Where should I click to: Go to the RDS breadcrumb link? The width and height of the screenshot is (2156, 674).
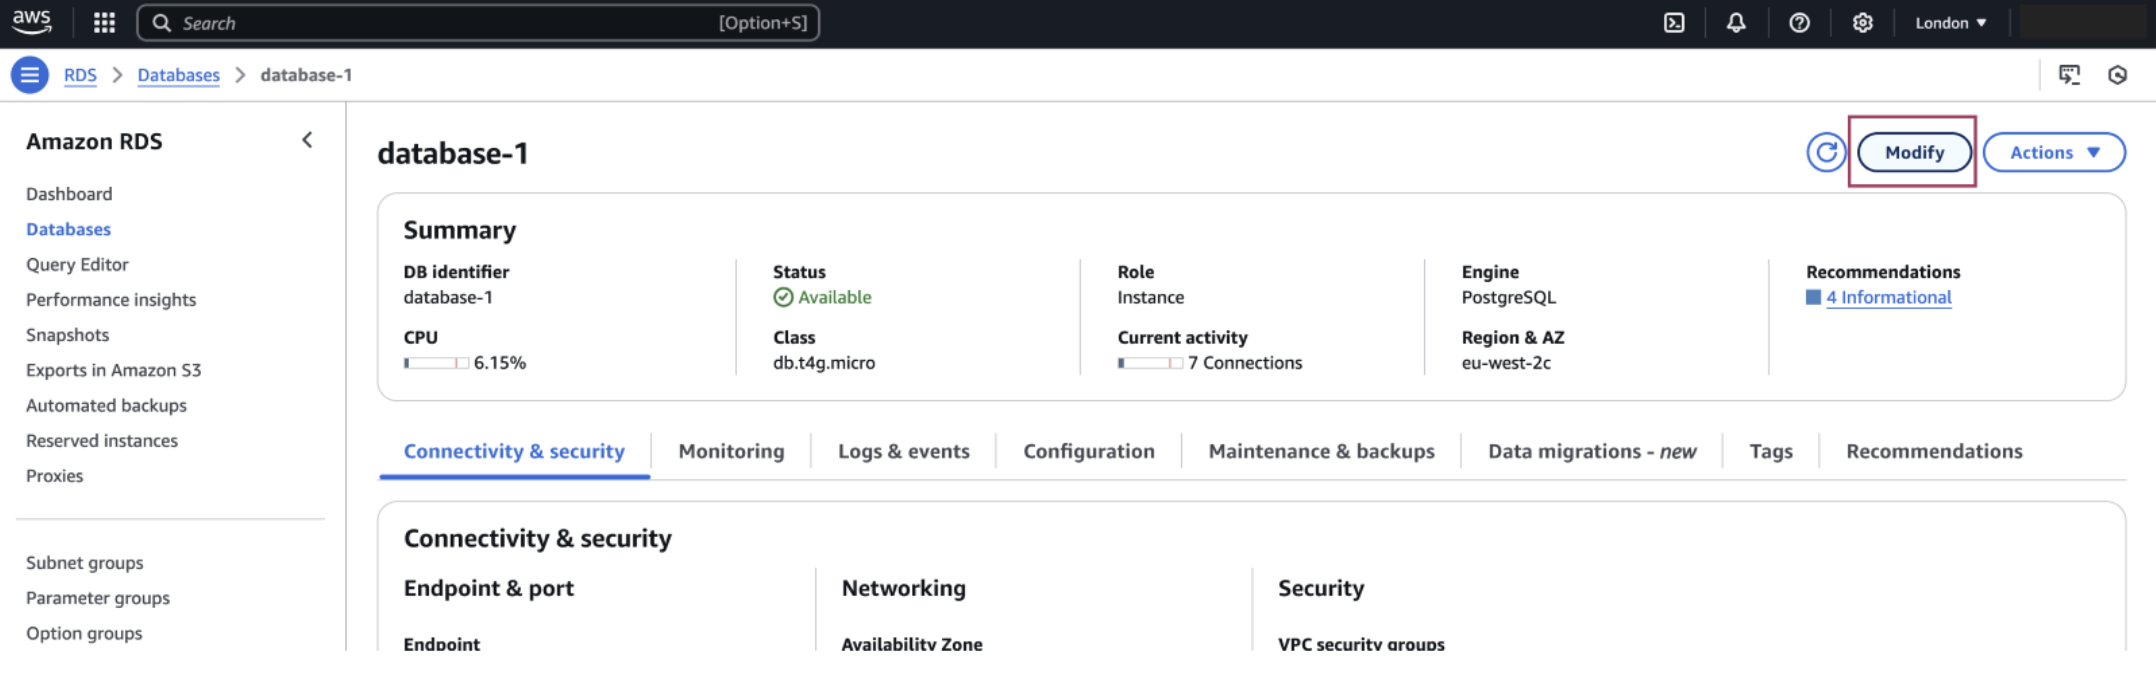point(80,75)
